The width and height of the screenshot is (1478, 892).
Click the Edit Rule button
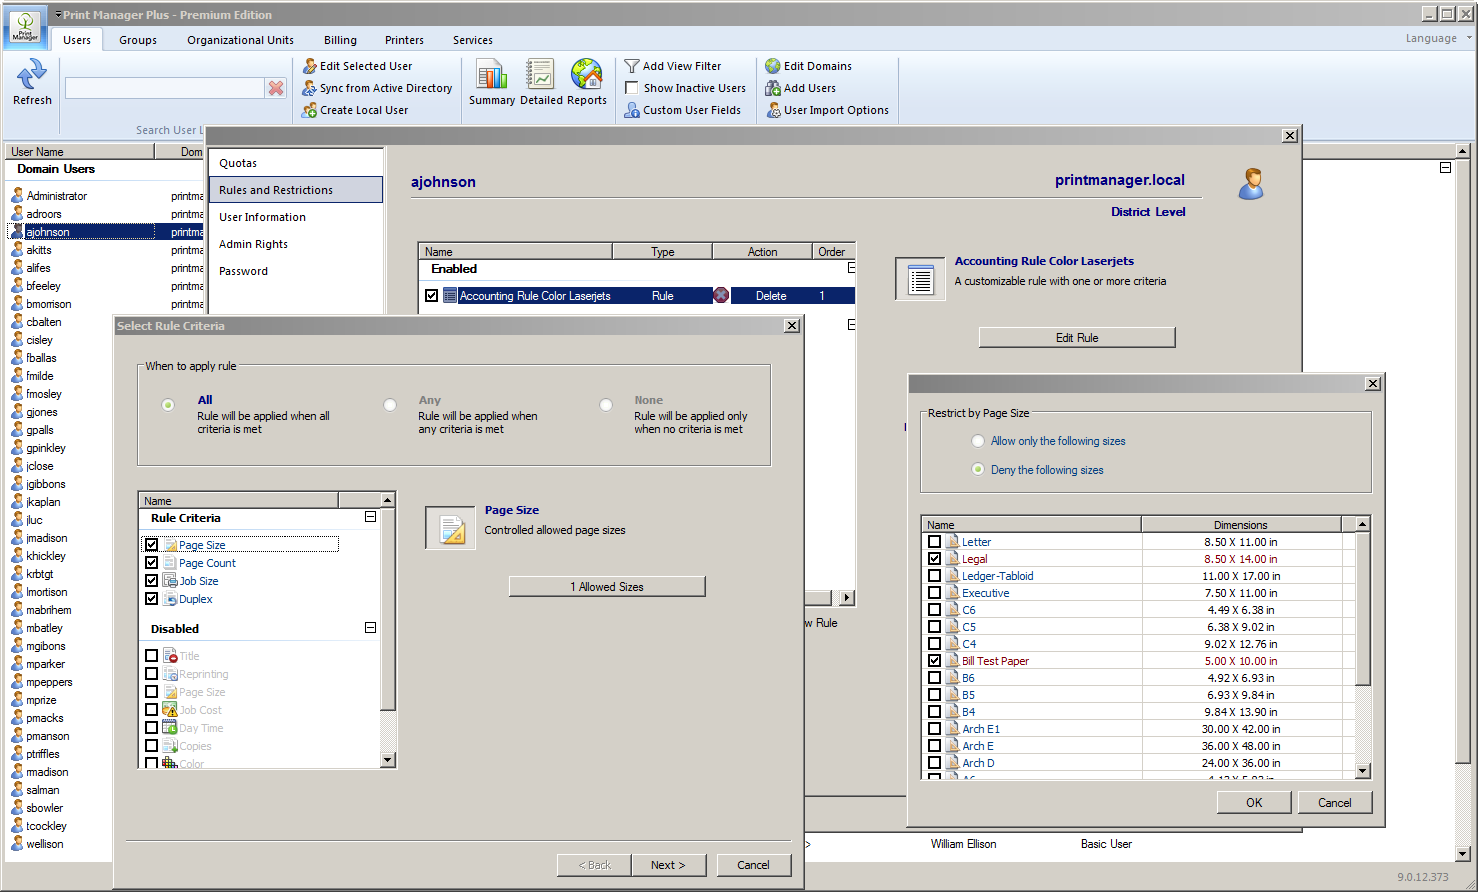[1077, 338]
